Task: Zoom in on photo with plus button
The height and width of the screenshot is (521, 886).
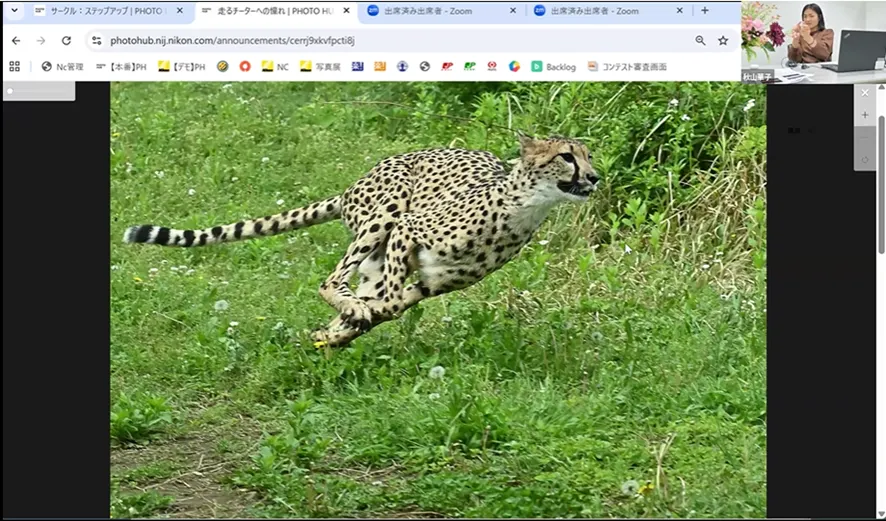Action: point(865,115)
